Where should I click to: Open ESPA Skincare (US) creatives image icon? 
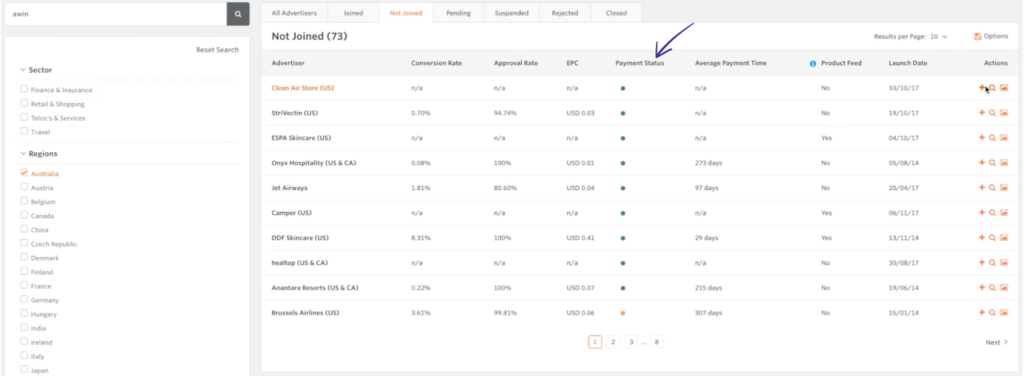point(1004,138)
